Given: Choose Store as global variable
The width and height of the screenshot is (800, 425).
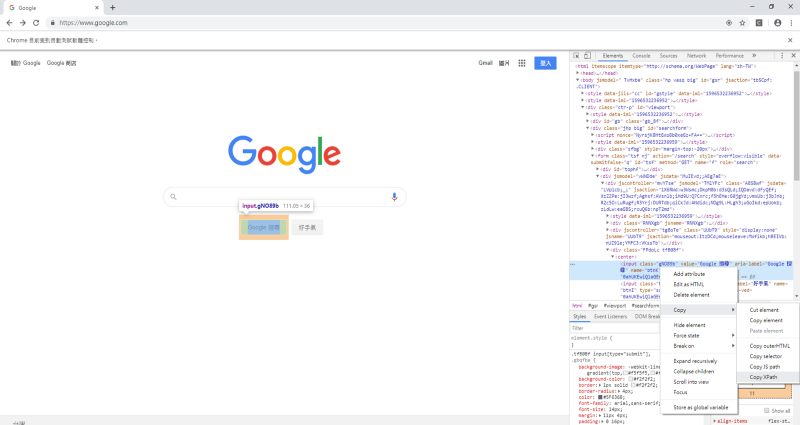Looking at the screenshot, I should point(699,407).
